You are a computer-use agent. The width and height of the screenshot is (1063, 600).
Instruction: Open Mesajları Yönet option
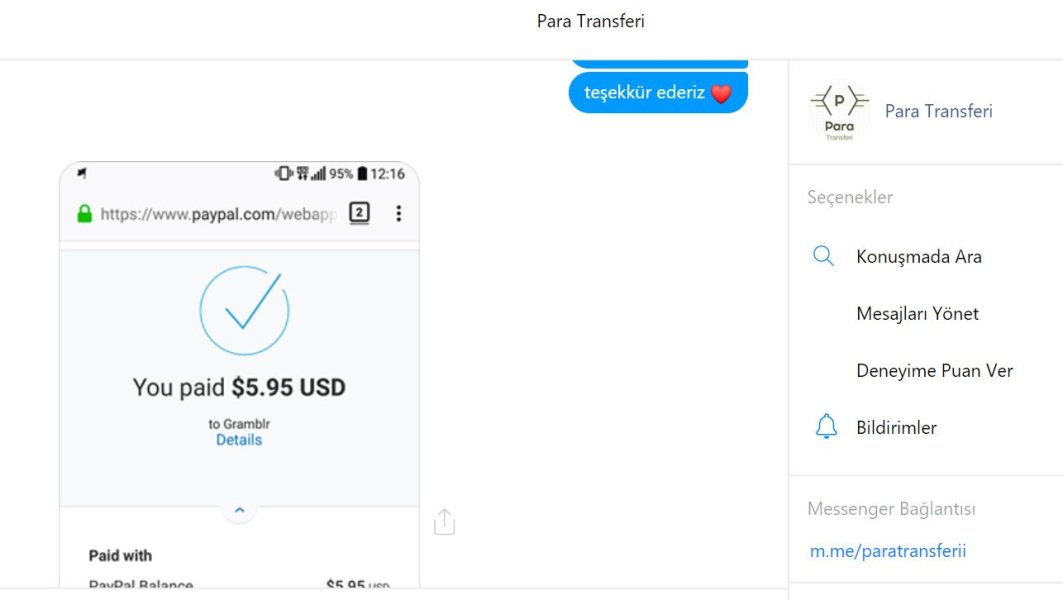click(917, 313)
